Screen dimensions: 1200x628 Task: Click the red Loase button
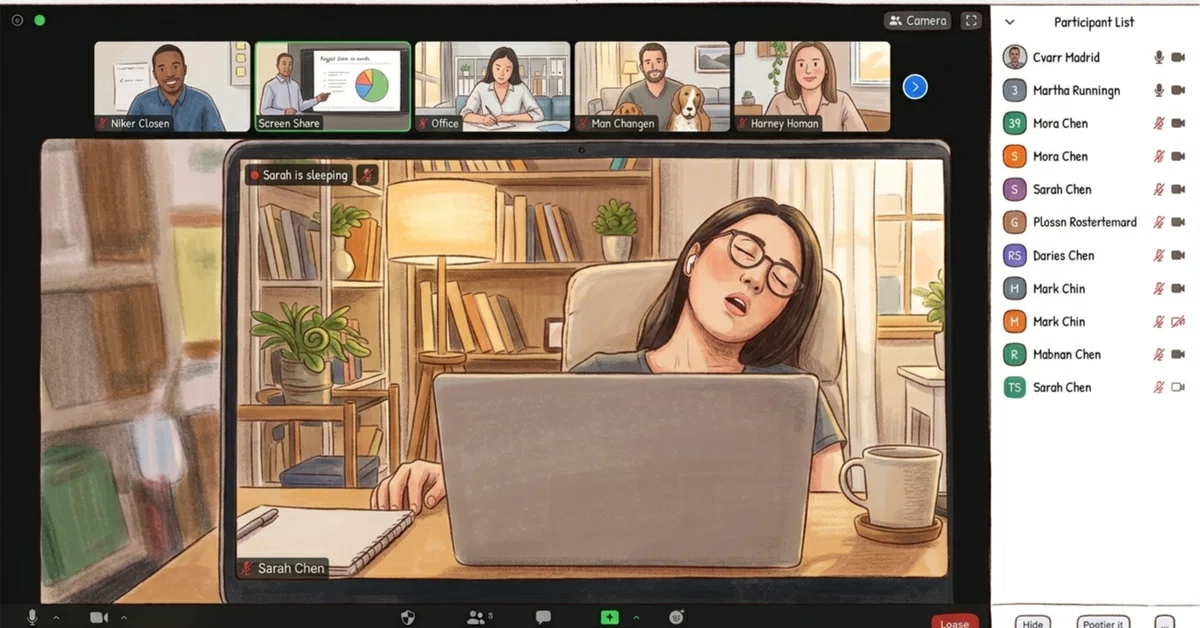point(955,622)
